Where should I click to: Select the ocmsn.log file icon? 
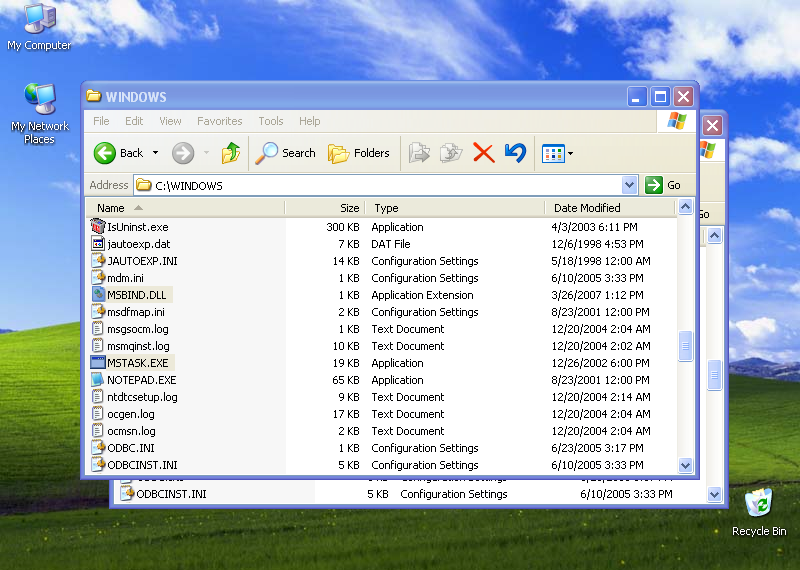click(x=97, y=430)
